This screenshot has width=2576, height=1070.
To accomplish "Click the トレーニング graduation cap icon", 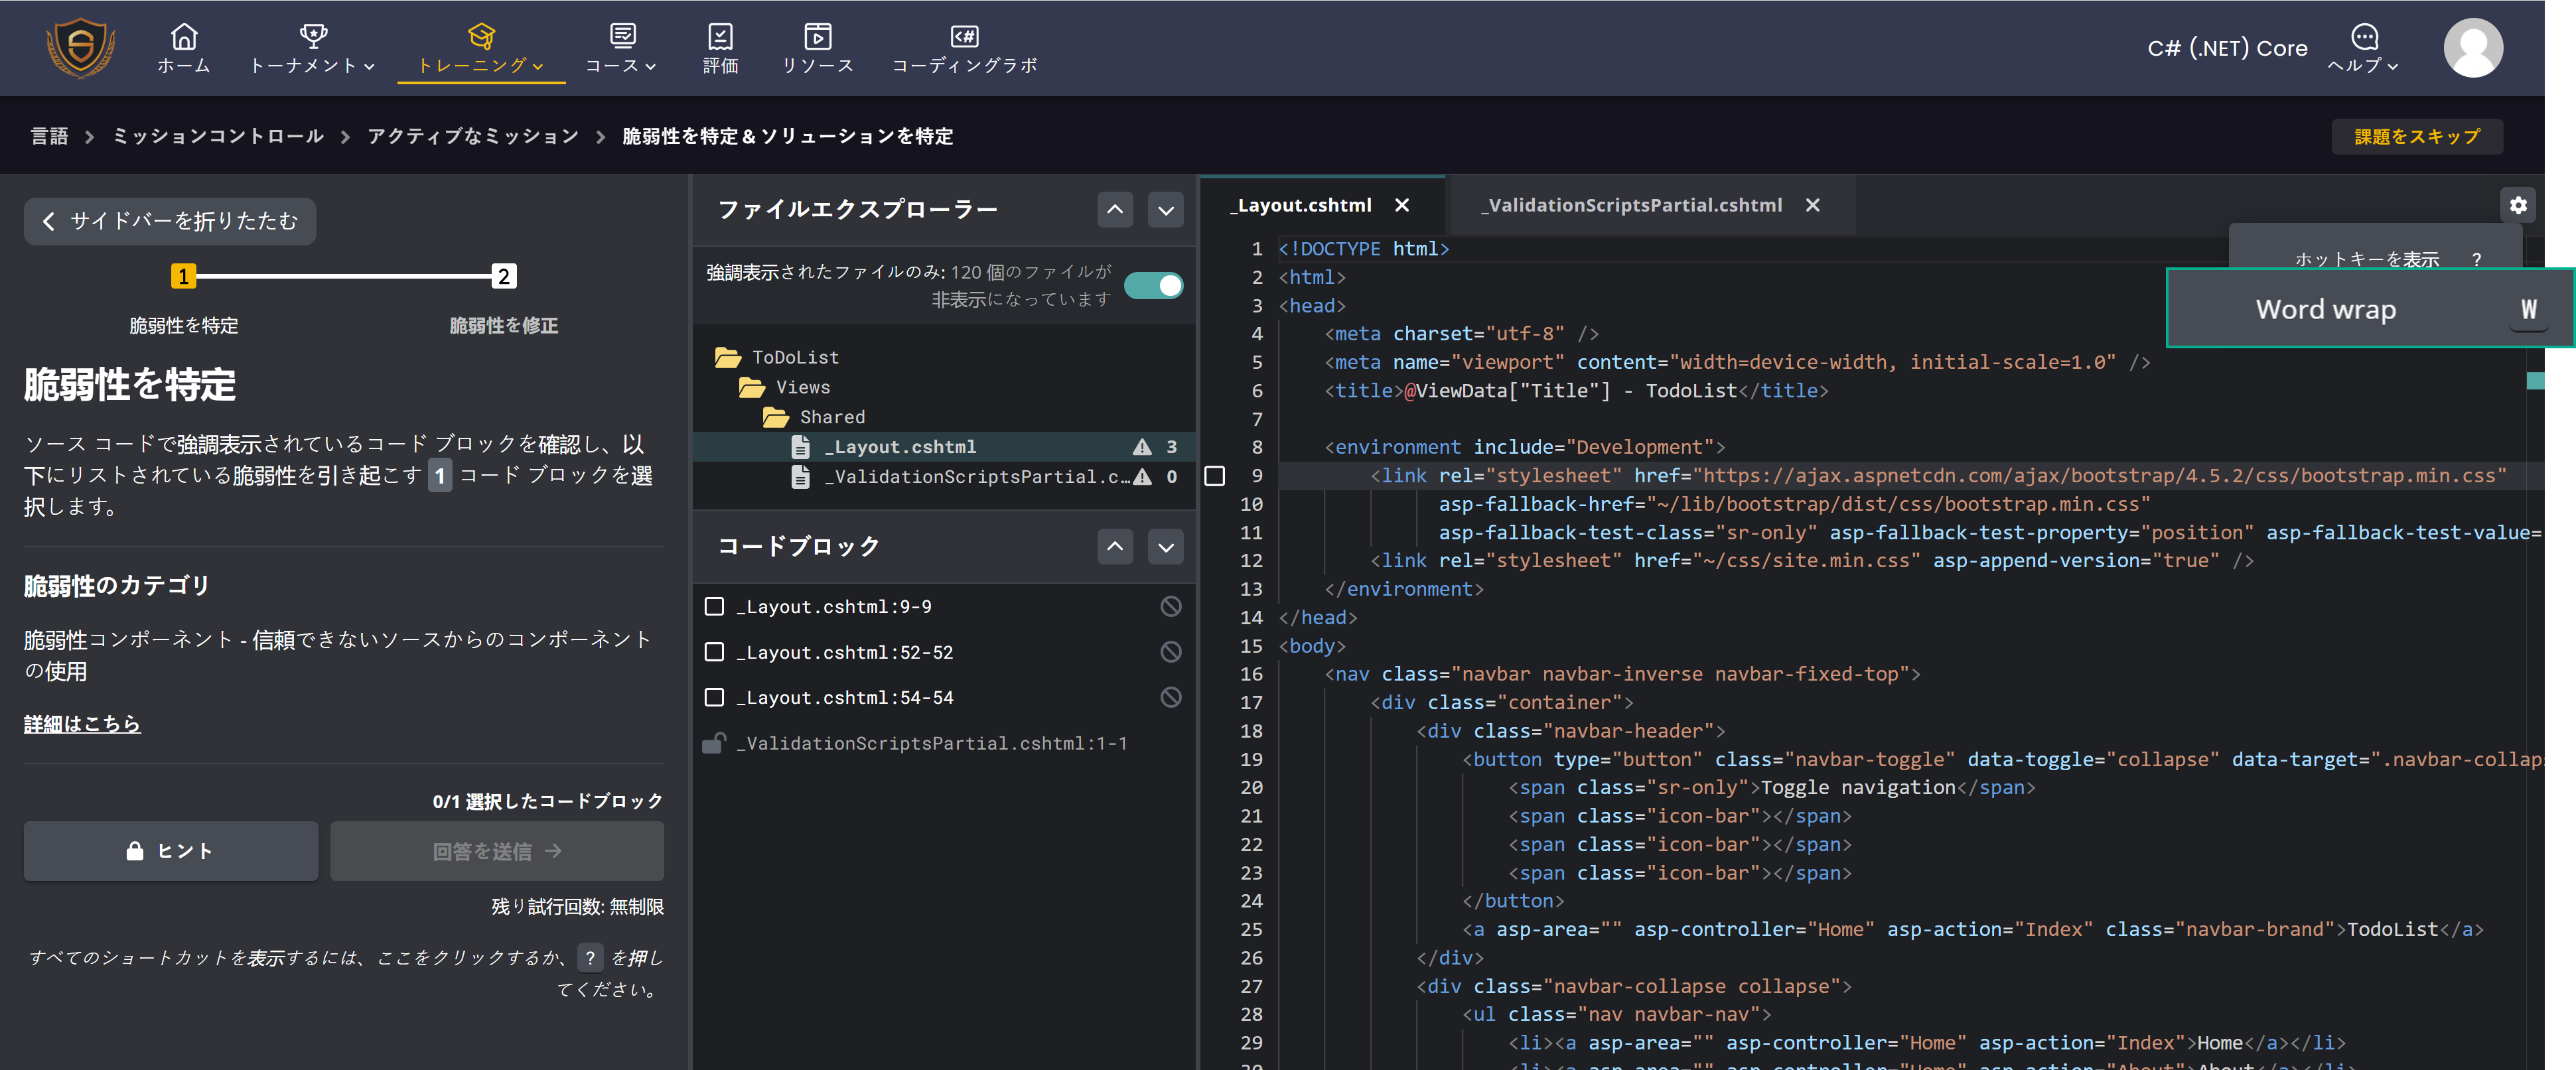I will coord(481,36).
